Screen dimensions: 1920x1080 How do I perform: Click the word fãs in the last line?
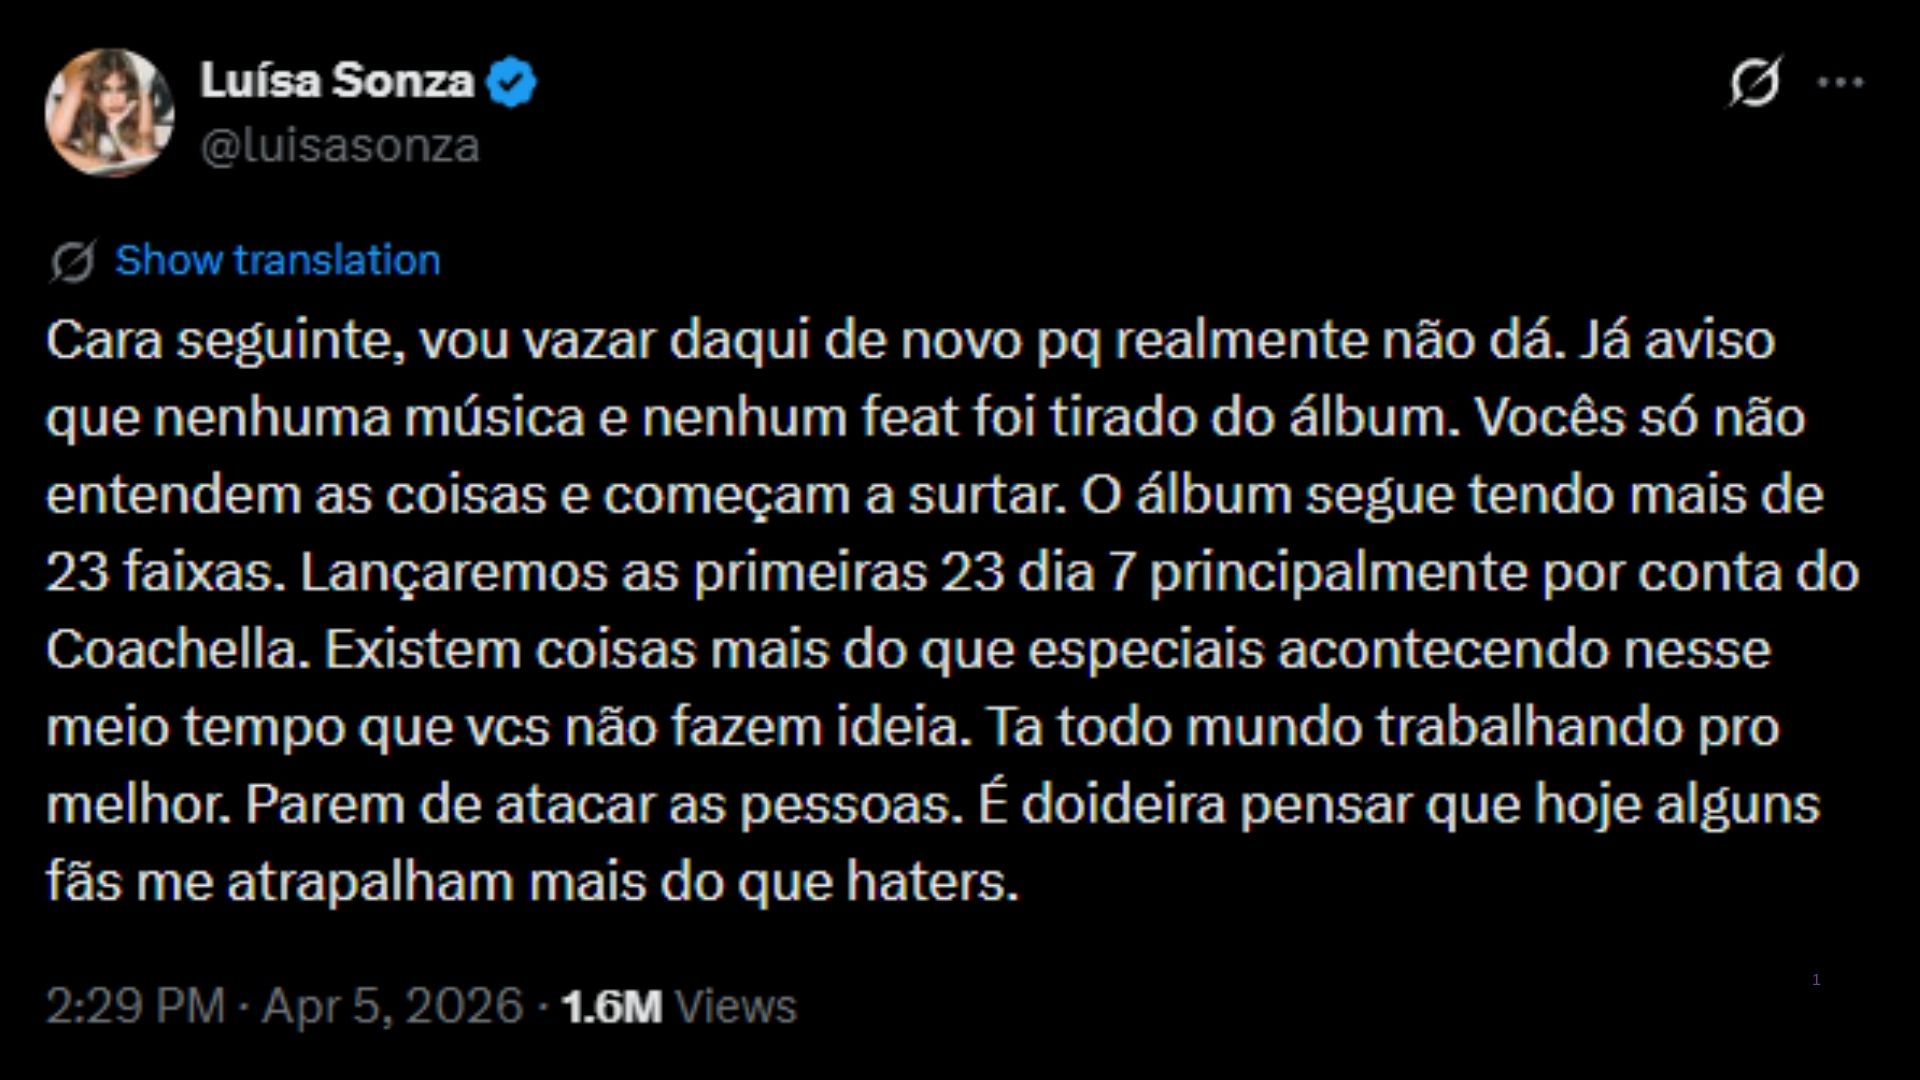click(83, 882)
